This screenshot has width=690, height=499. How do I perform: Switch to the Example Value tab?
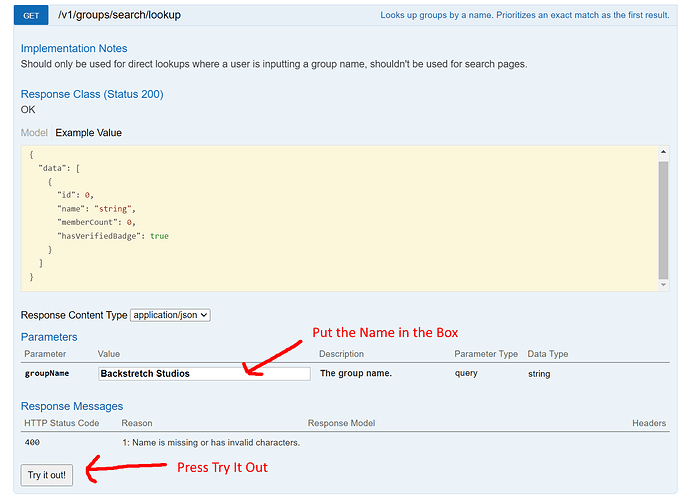pos(88,132)
